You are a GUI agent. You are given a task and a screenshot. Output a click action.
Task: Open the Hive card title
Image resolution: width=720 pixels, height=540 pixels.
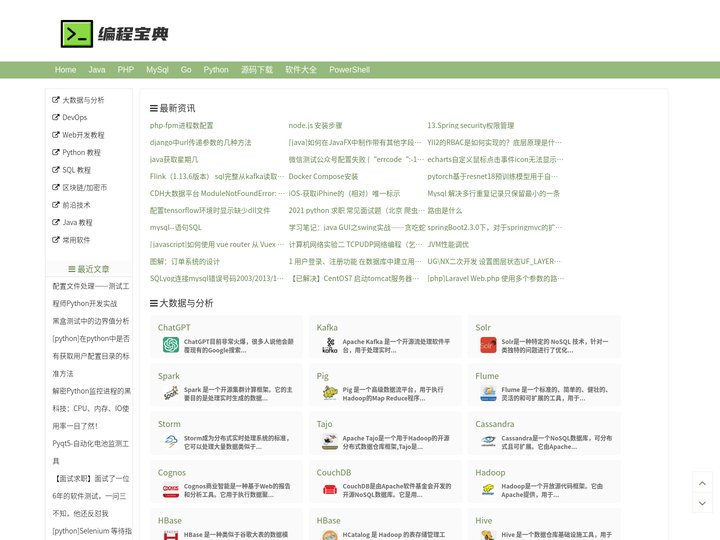484,520
